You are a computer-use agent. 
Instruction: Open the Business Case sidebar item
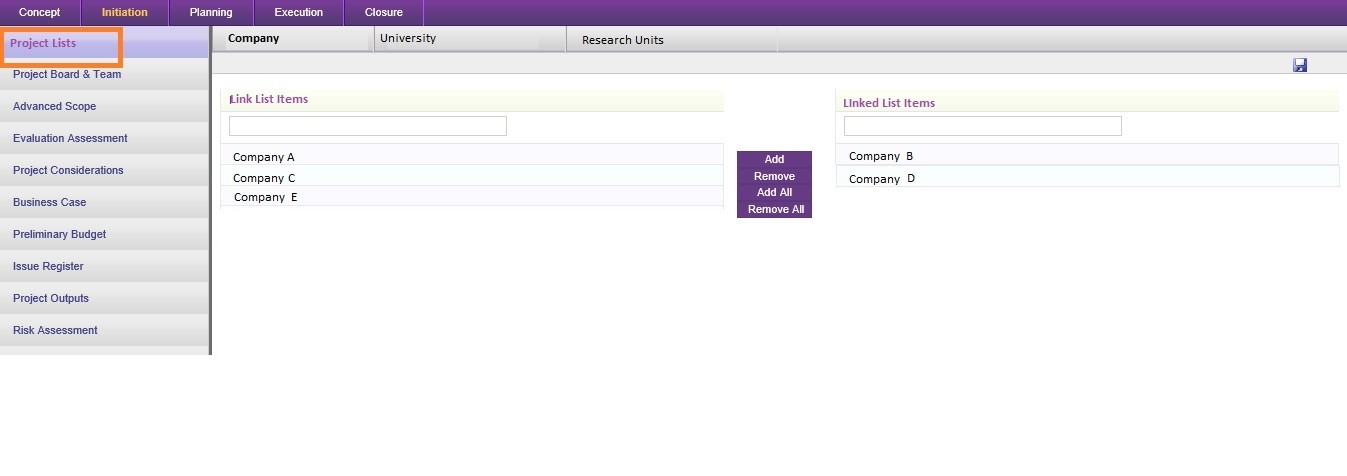click(50, 203)
